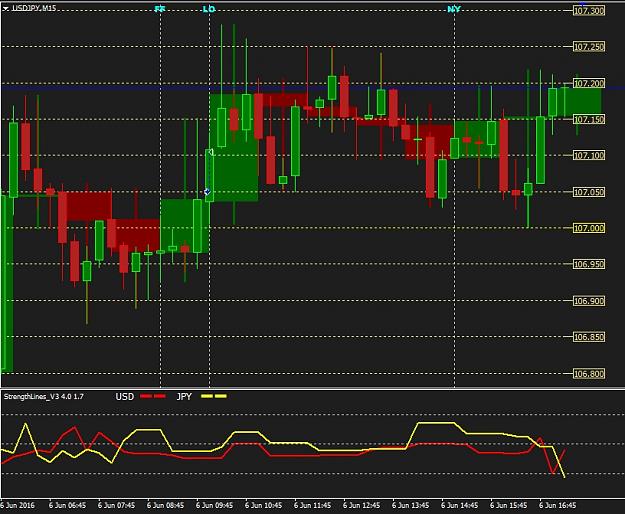The image size is (625, 514).
Task: Click the 6 Jun 08:45 time label
Action: coord(165,505)
